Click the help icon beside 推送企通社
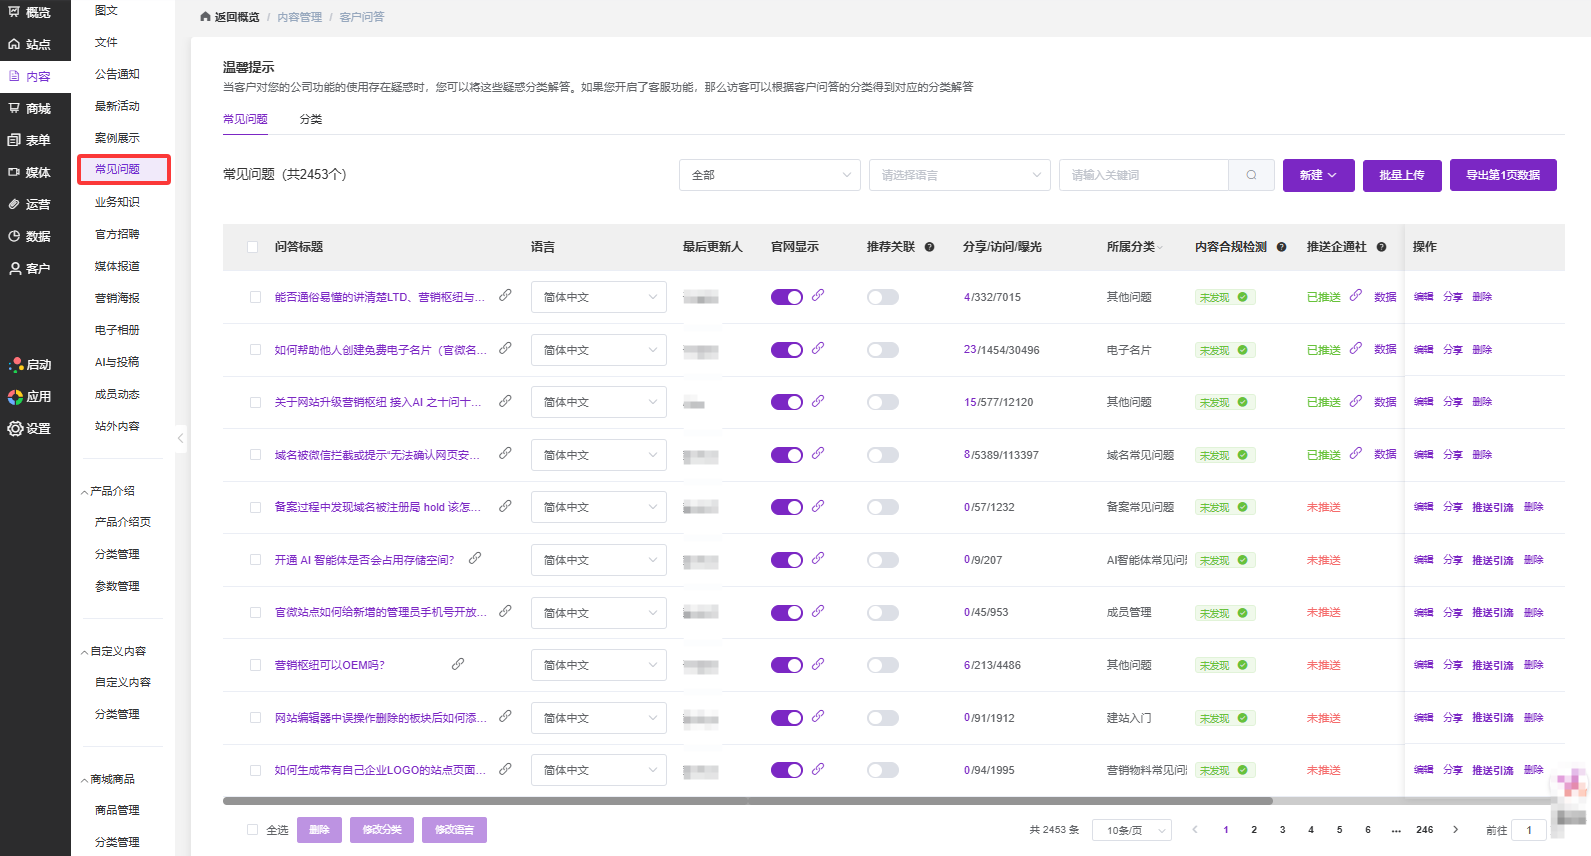The height and width of the screenshot is (856, 1591). pos(1381,247)
